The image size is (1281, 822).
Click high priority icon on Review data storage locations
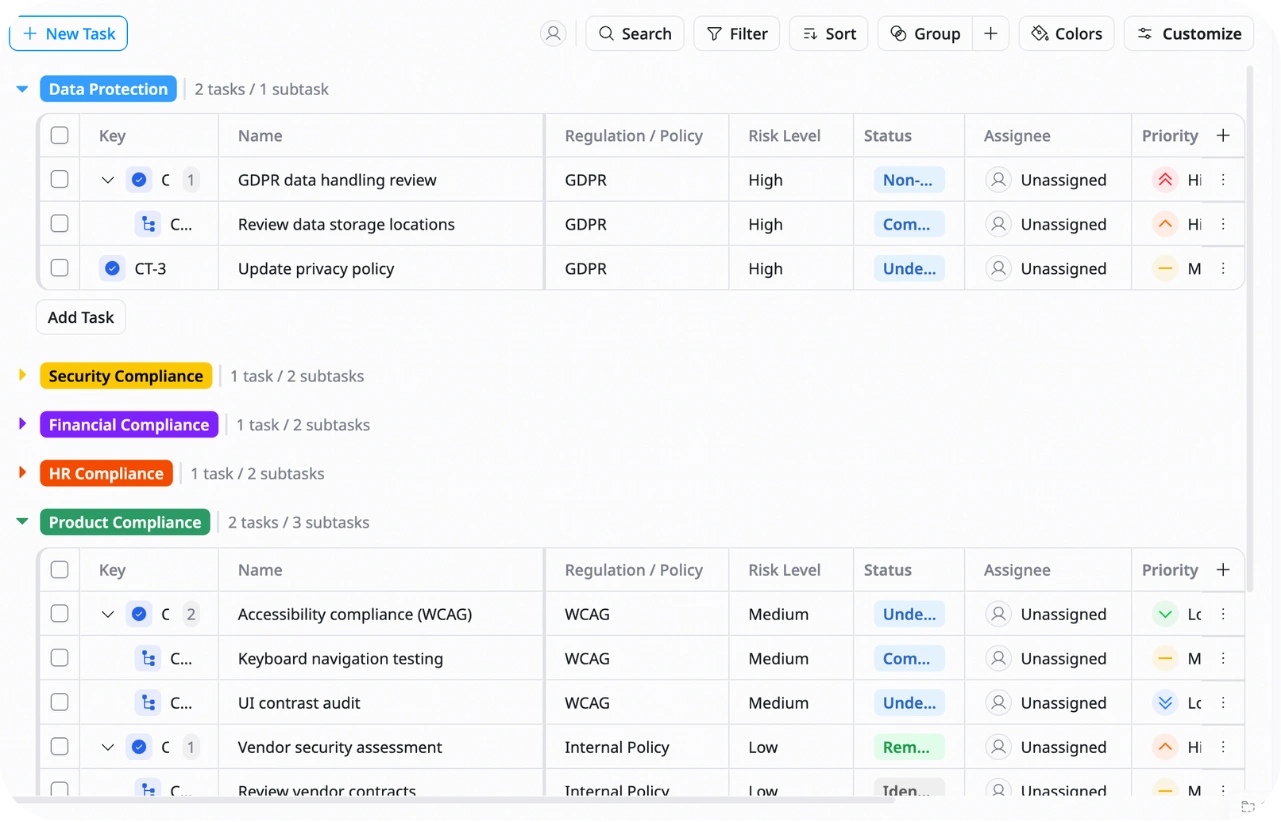pos(1164,224)
